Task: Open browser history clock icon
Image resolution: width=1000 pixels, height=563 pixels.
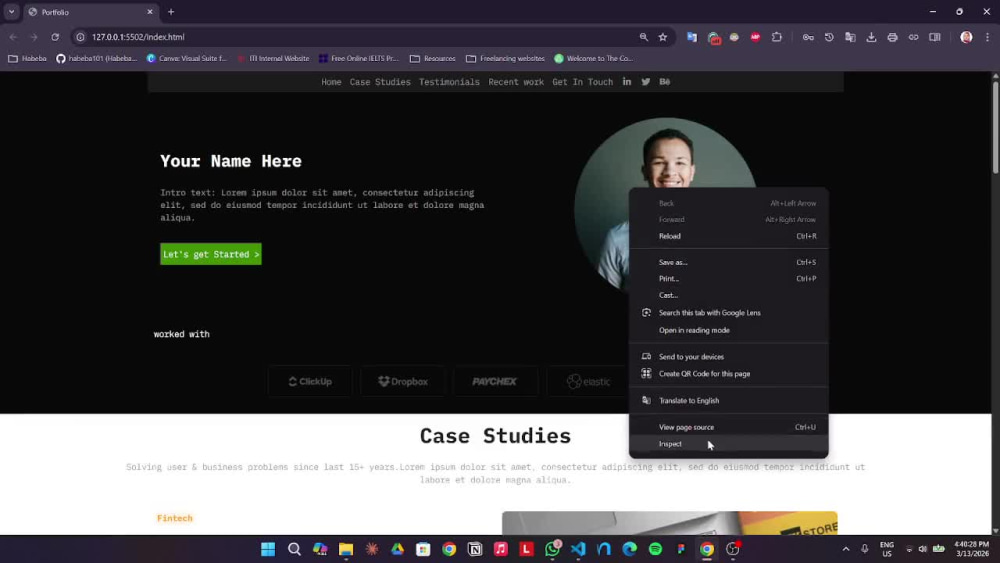Action: pos(829,37)
